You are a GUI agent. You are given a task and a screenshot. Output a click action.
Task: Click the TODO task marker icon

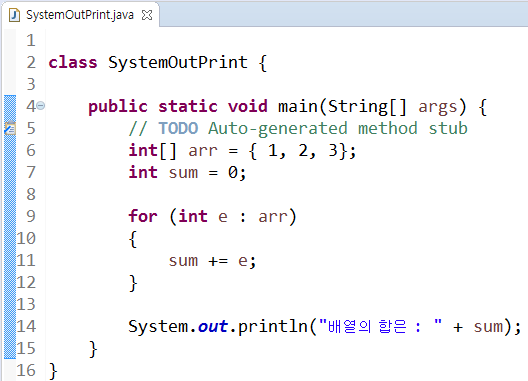[10, 128]
